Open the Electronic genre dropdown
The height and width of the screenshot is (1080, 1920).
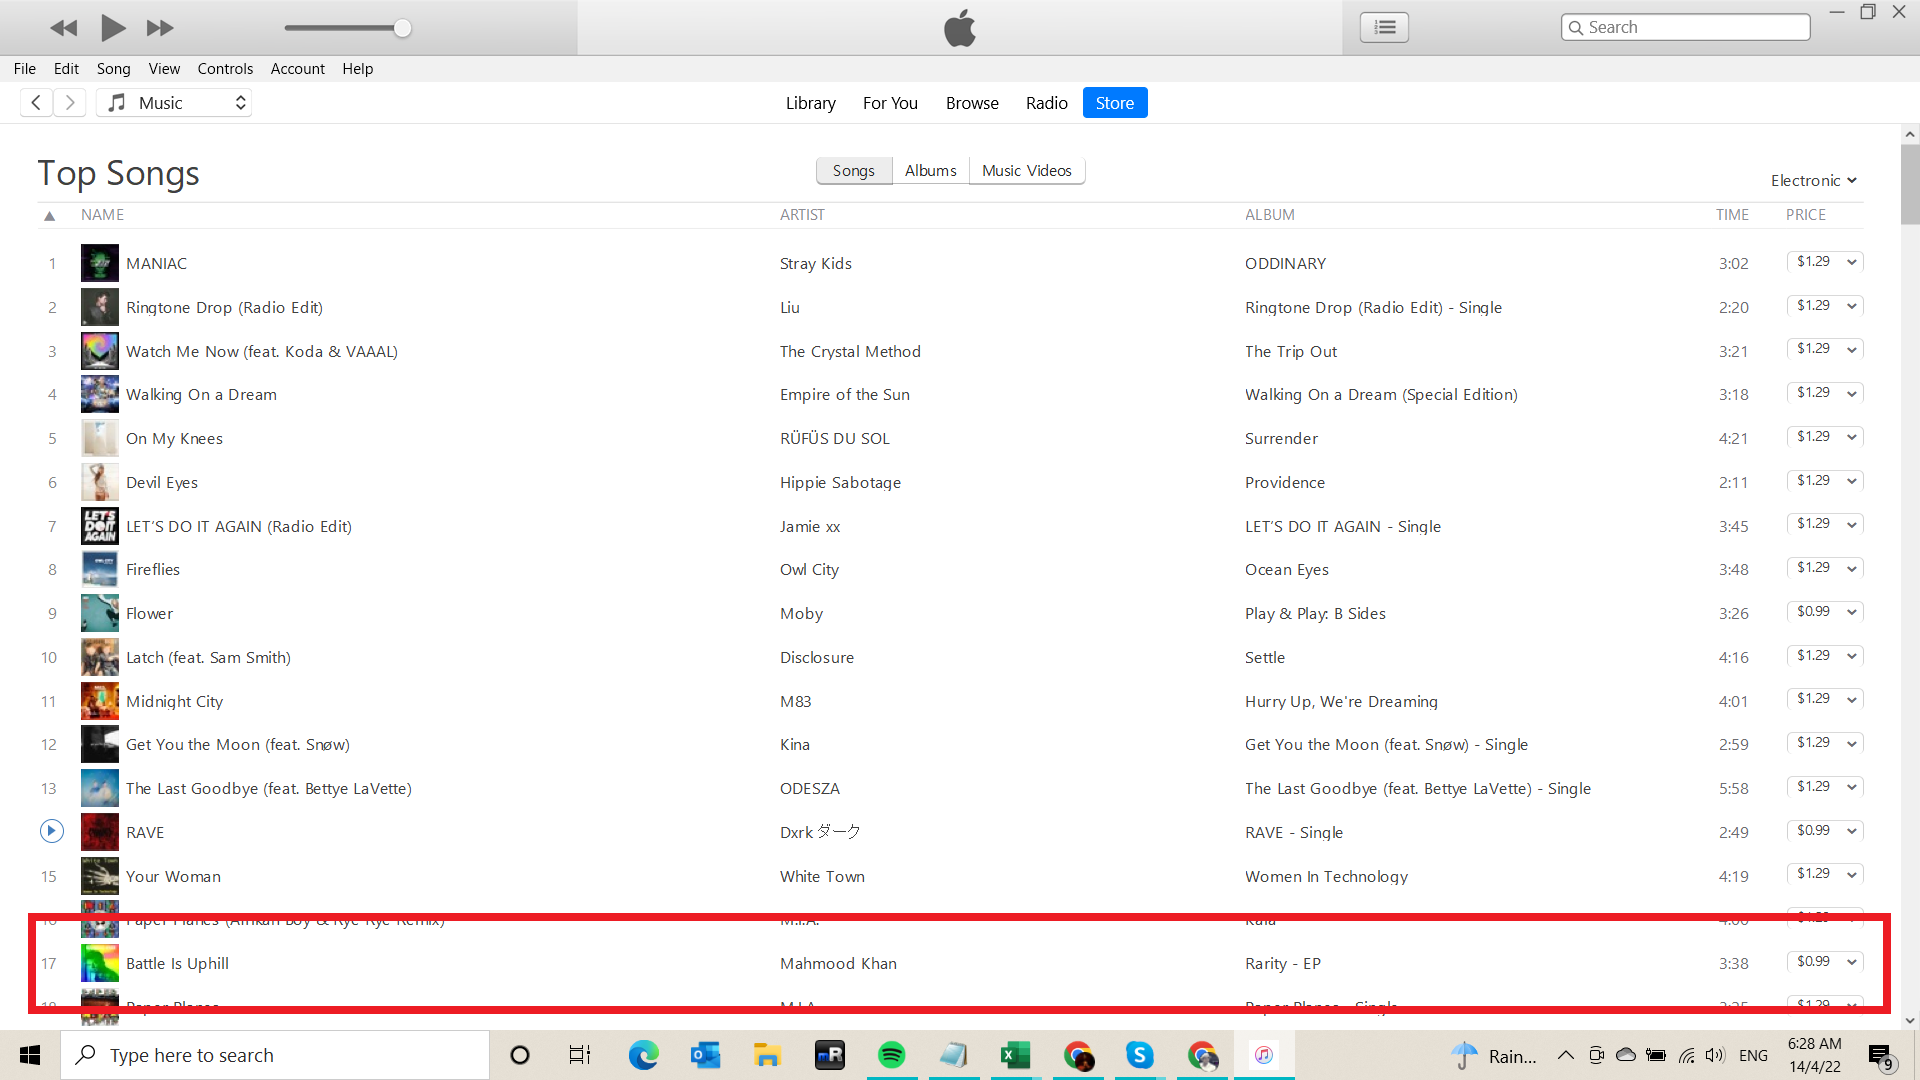(x=1813, y=181)
